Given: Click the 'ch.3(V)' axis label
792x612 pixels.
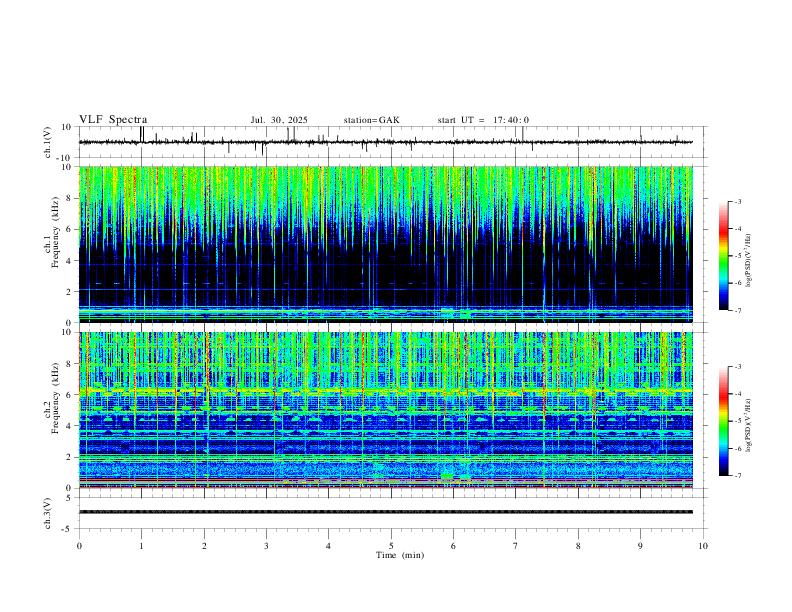Looking at the screenshot, I should 48,513.
